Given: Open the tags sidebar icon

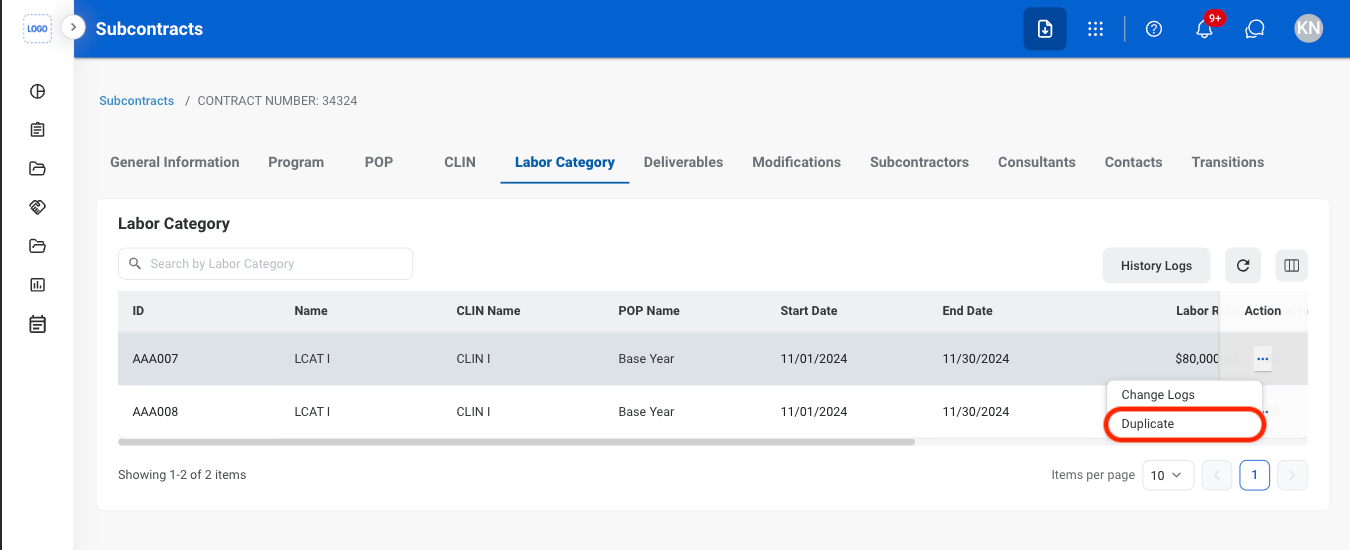Looking at the screenshot, I should [x=38, y=207].
